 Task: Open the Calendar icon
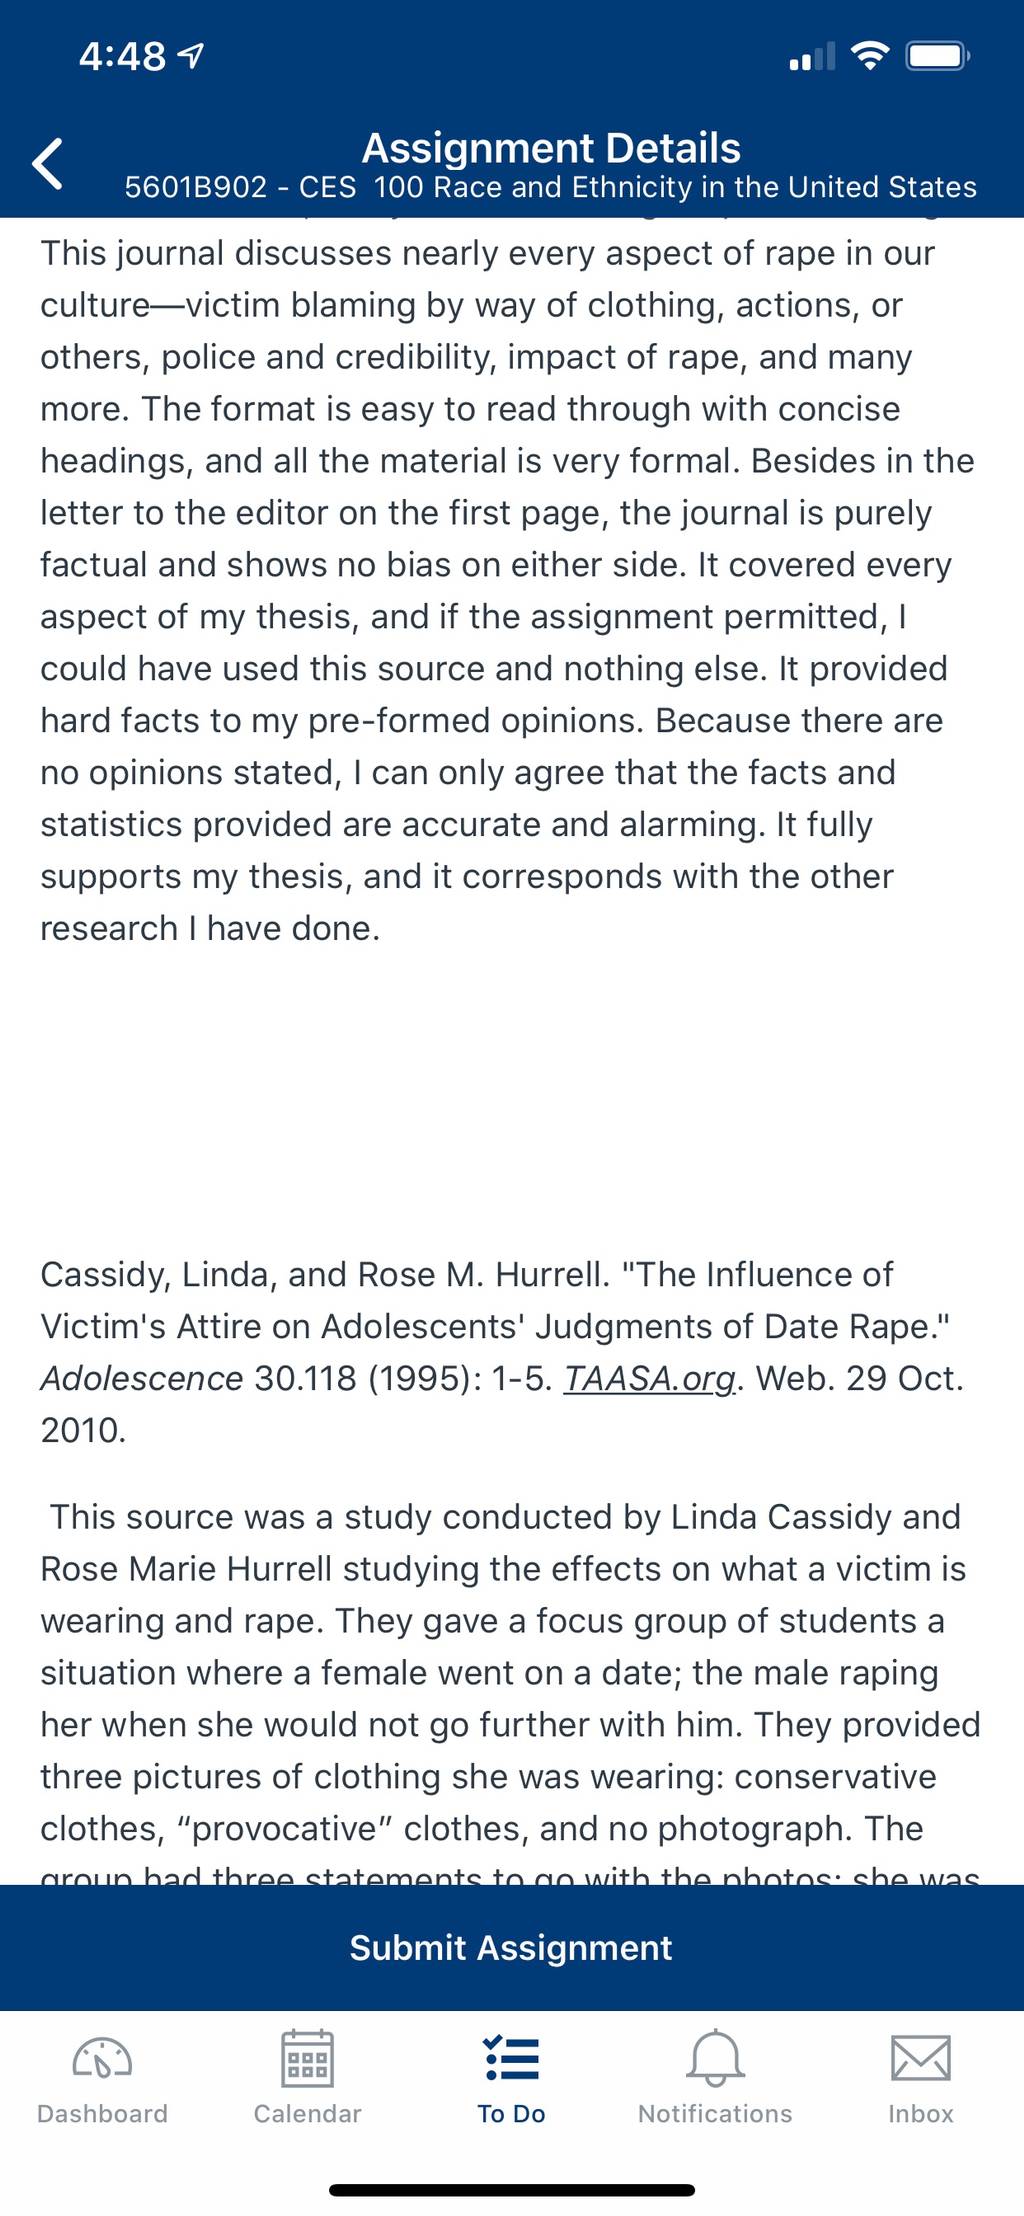tap(307, 2058)
